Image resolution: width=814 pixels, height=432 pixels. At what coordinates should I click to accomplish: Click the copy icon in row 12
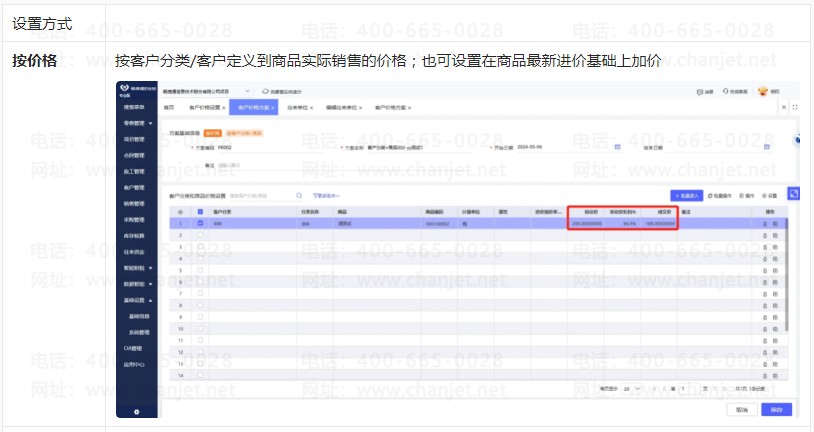(x=775, y=352)
